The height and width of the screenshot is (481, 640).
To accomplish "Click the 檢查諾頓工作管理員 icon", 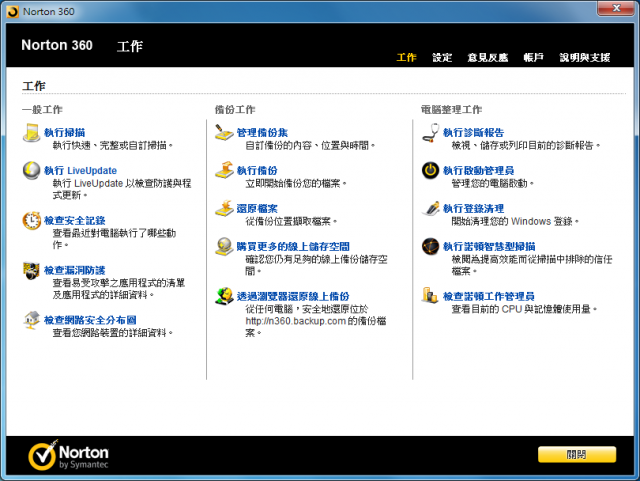I will (x=430, y=295).
